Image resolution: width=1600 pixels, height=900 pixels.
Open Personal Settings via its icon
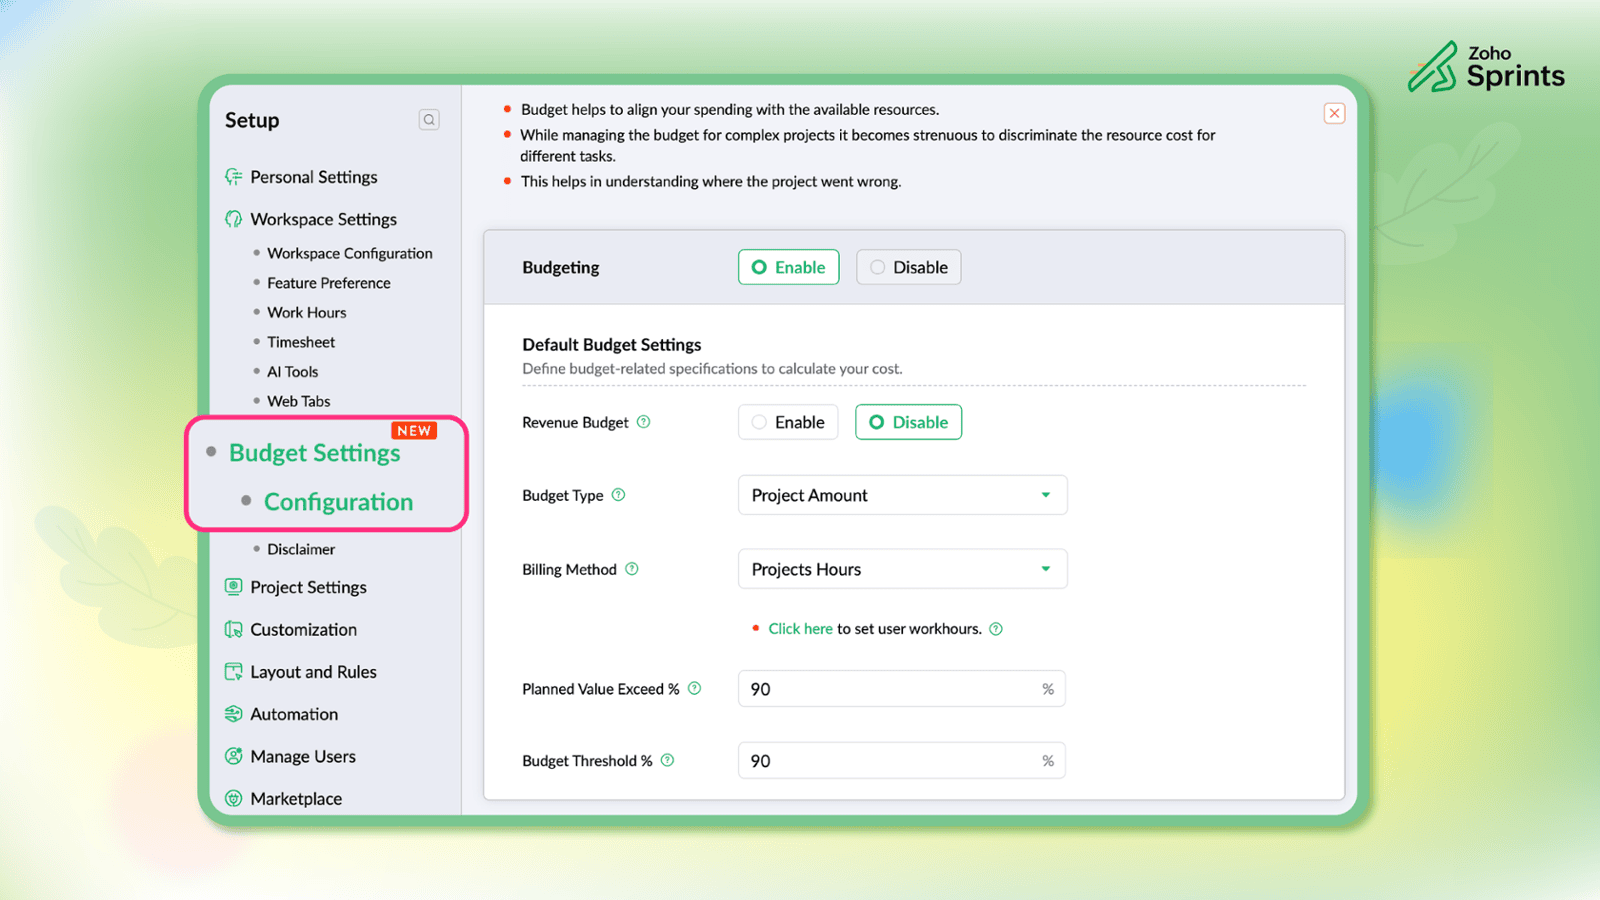tap(234, 177)
